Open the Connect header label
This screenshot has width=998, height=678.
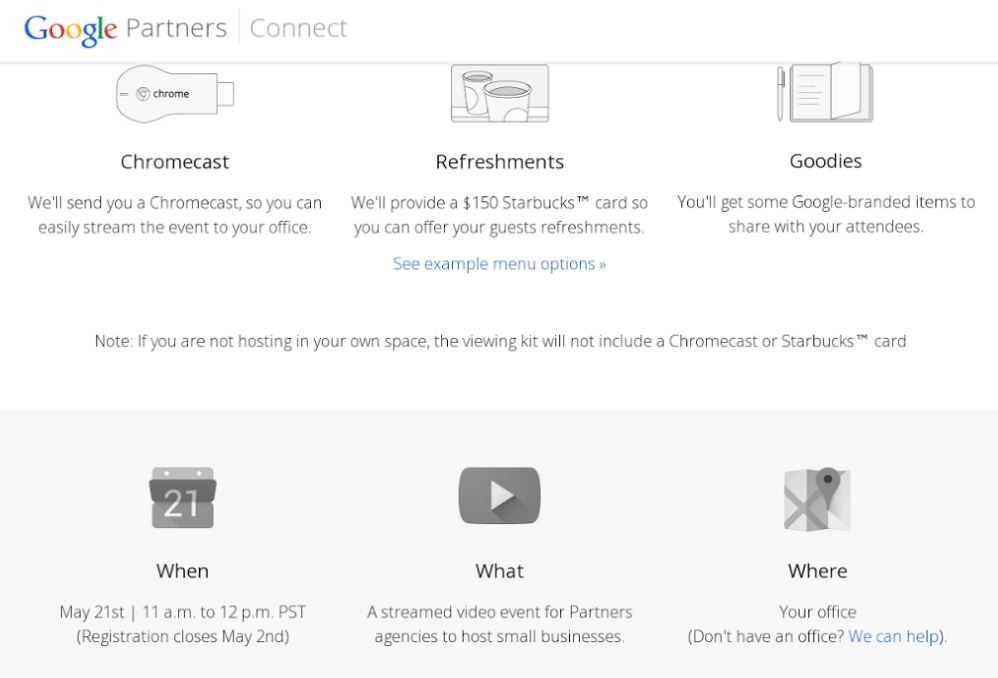[299, 28]
